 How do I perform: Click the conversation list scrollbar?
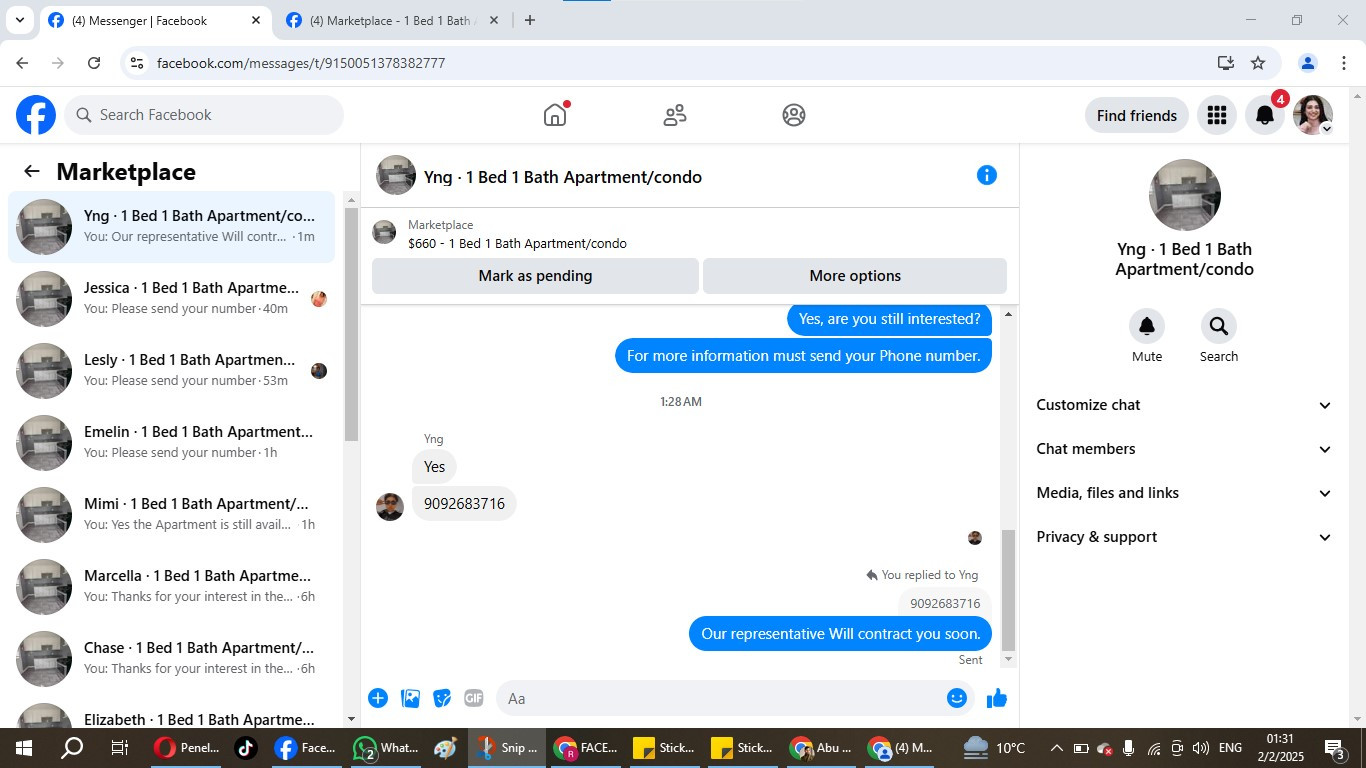(x=351, y=325)
